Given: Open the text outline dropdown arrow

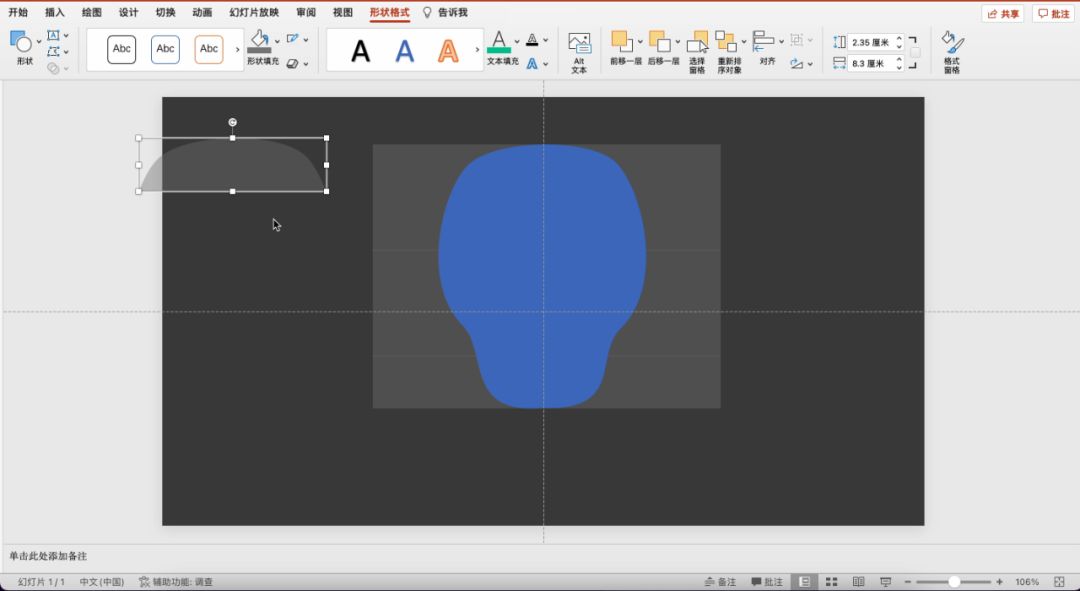Looking at the screenshot, I should click(x=546, y=40).
